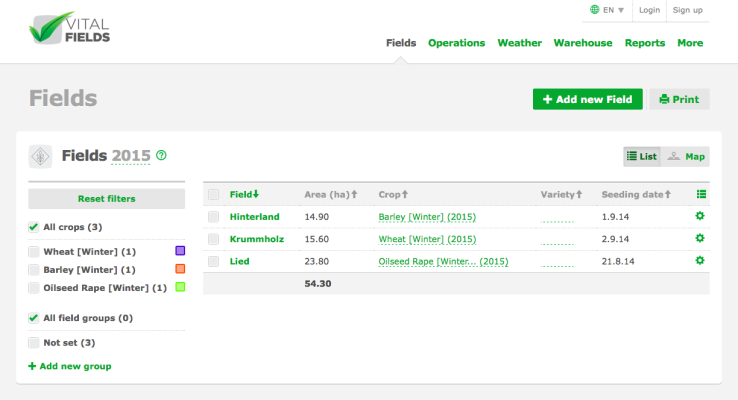Open the Weather section

(x=520, y=43)
